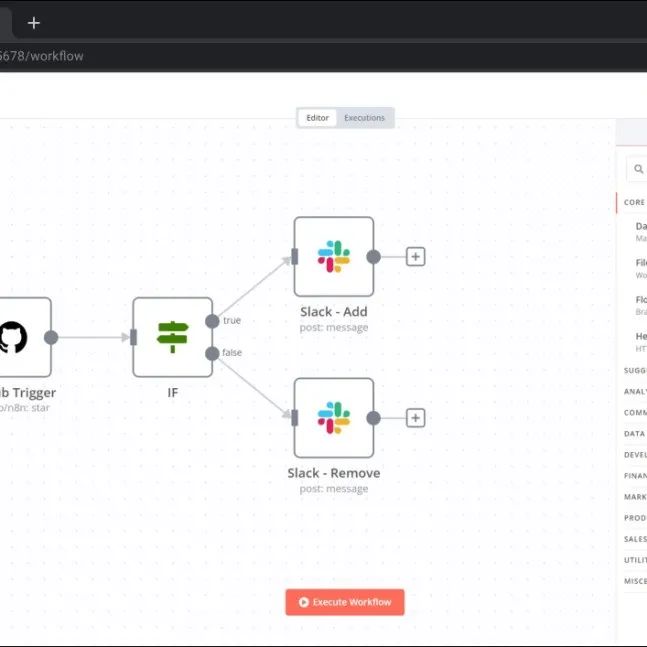The width and height of the screenshot is (647, 647).
Task: Run the workflow with Execute Workflow
Action: [345, 602]
